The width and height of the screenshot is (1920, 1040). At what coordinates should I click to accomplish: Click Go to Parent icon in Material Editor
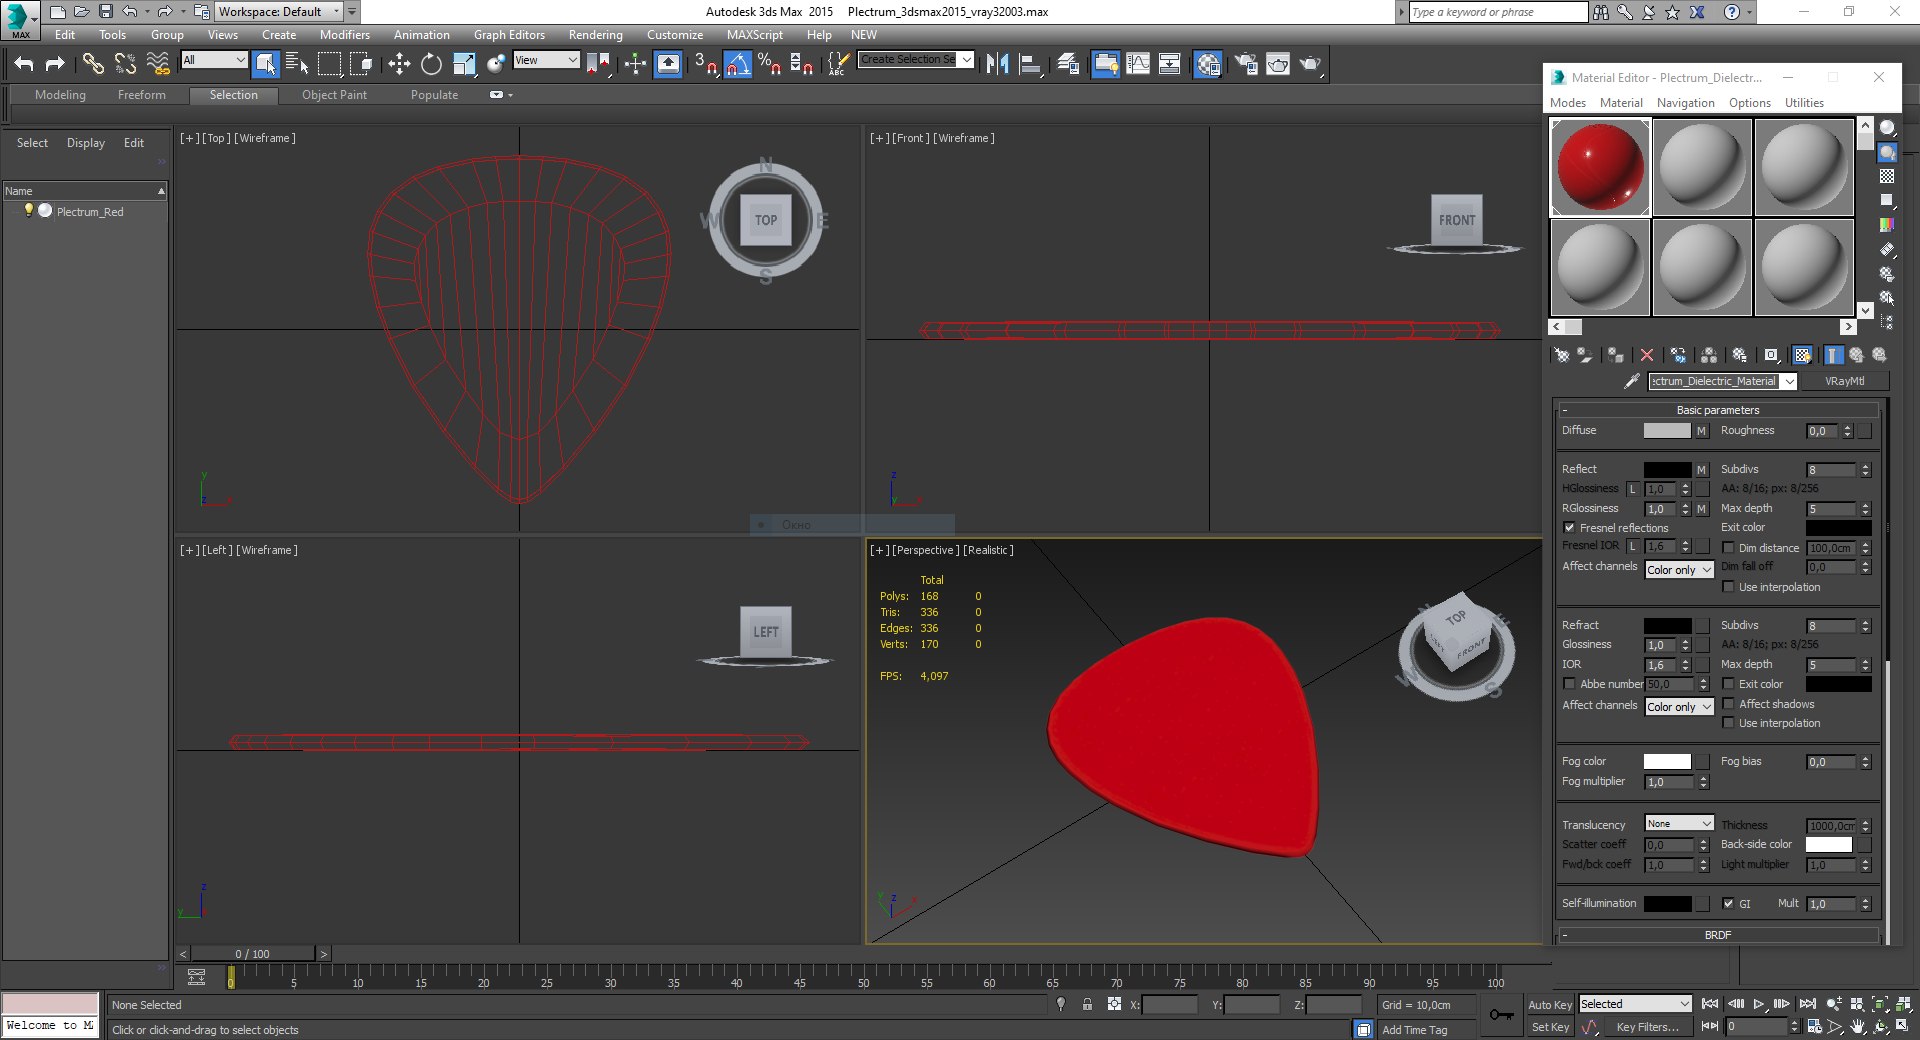(1856, 355)
